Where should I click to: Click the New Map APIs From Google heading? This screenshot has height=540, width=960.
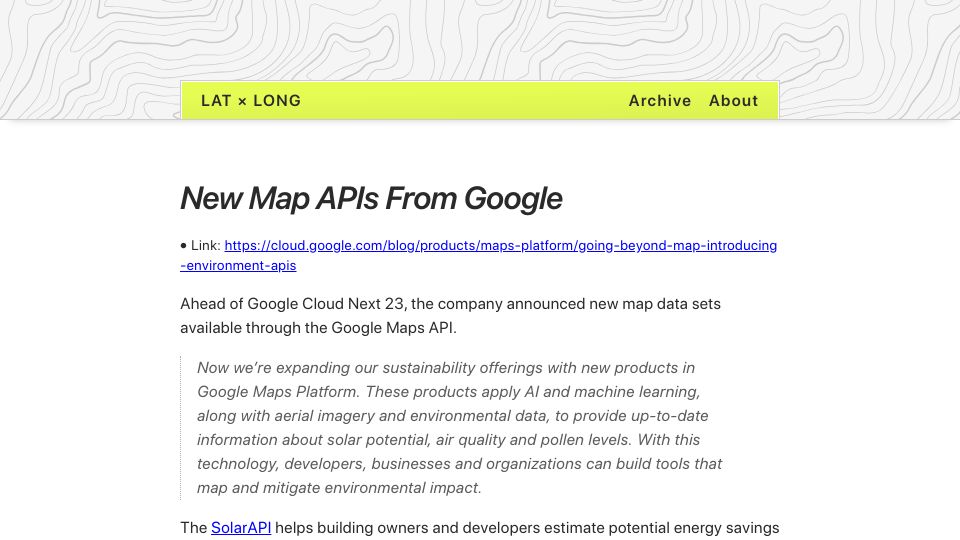coord(371,198)
